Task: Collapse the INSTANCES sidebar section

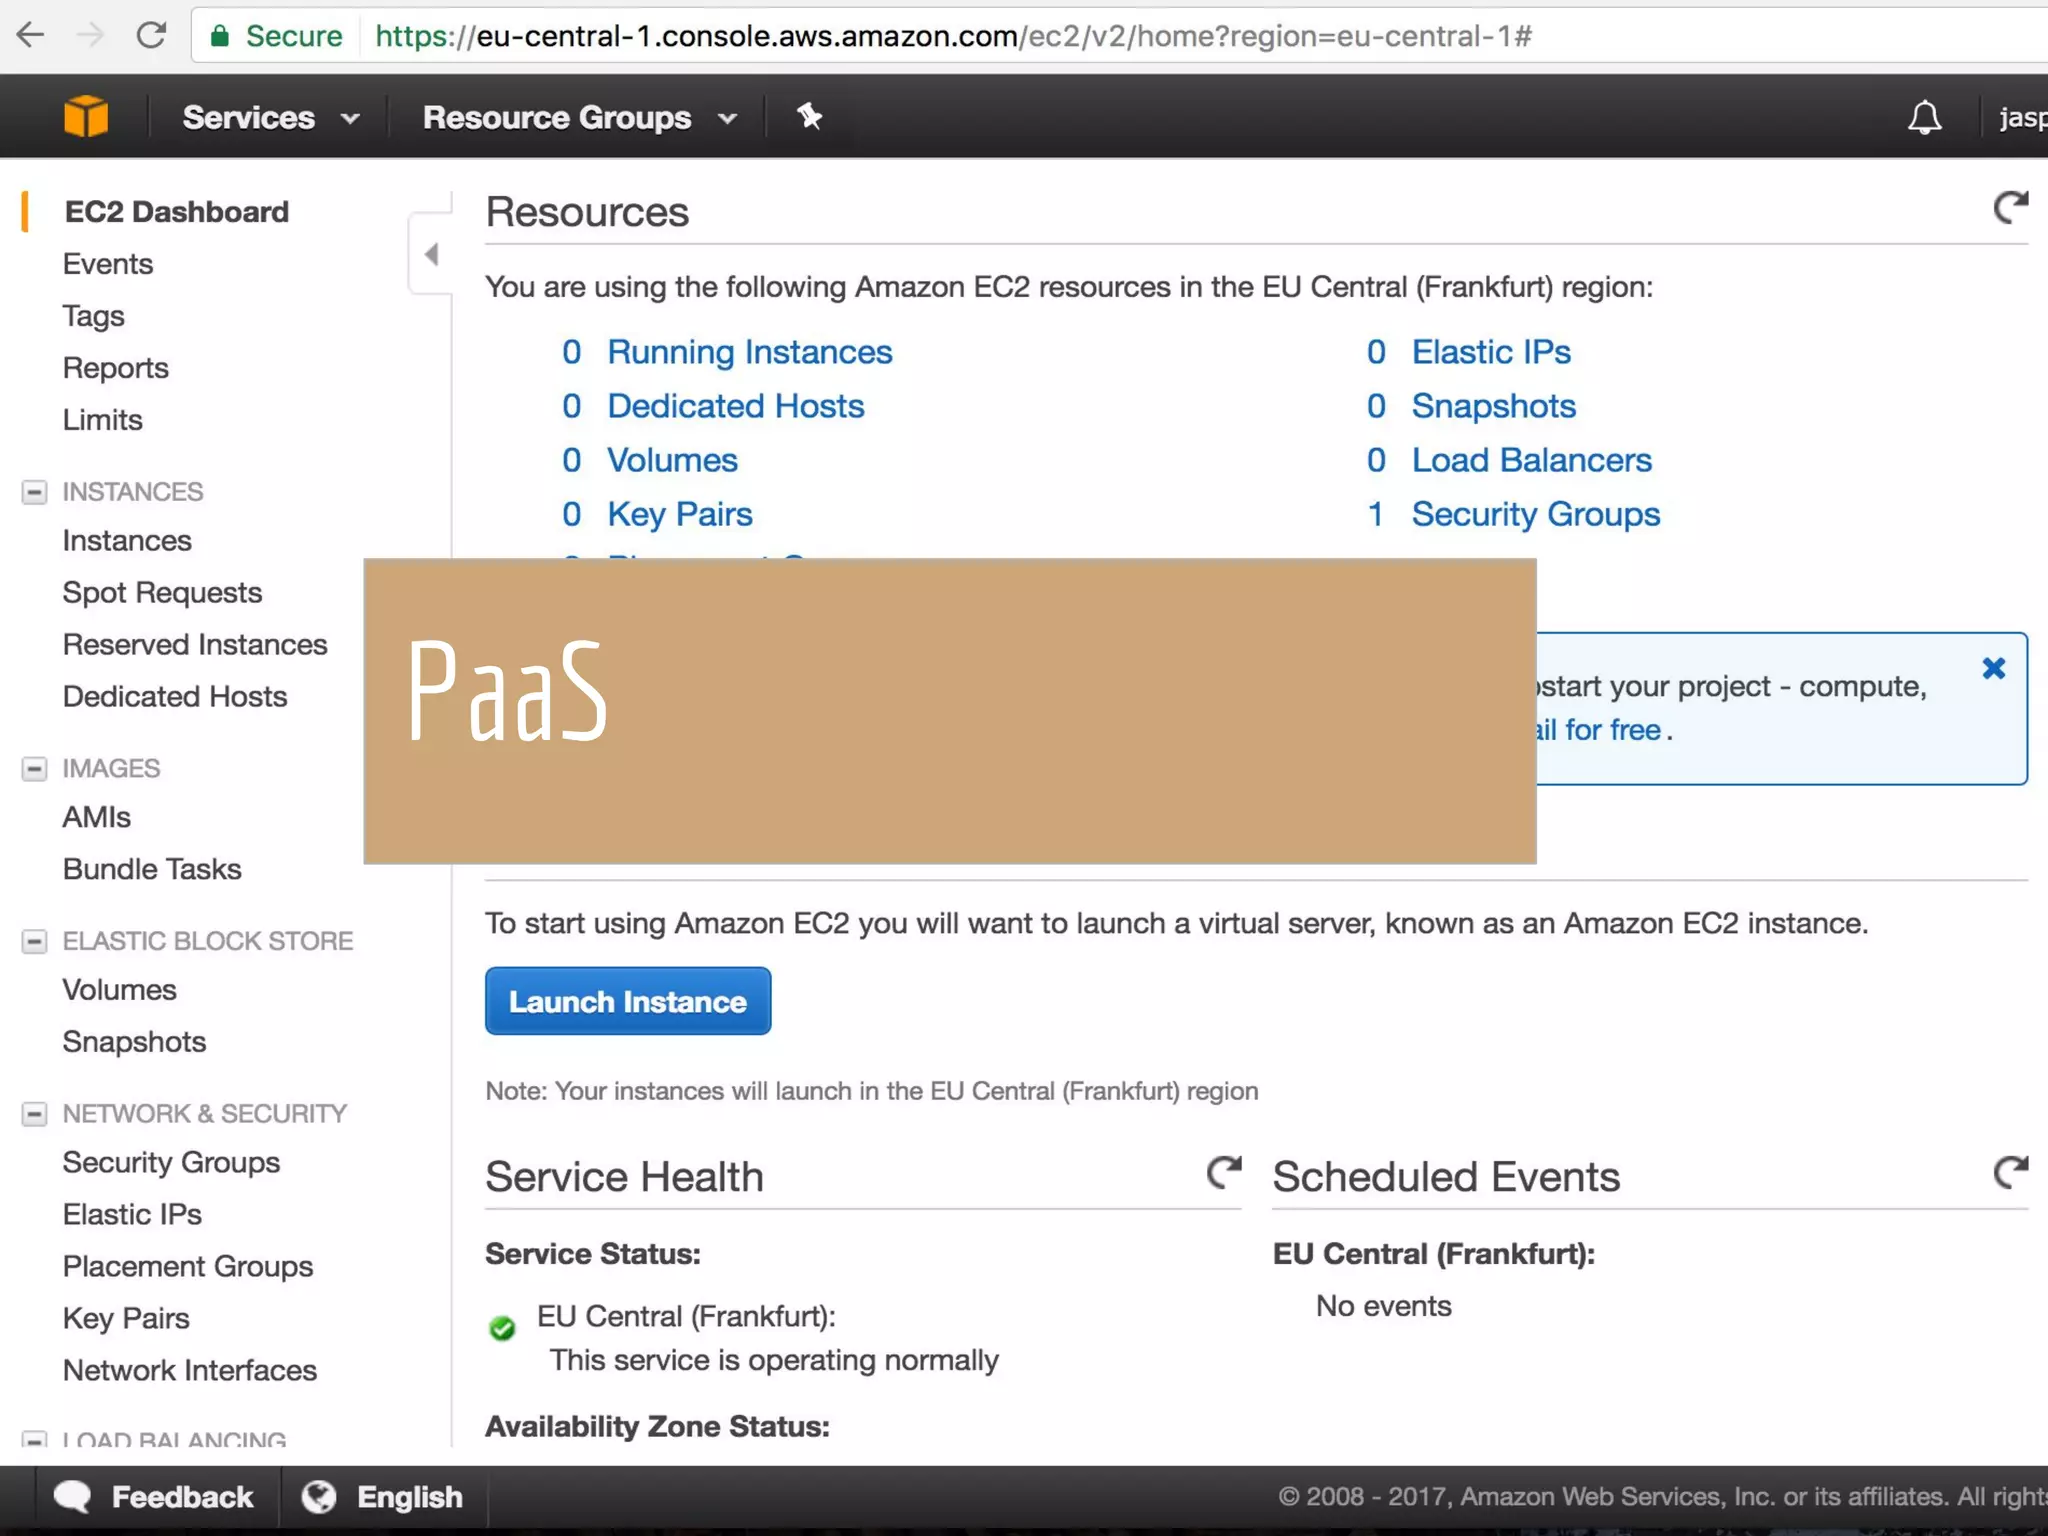Action: point(34,492)
